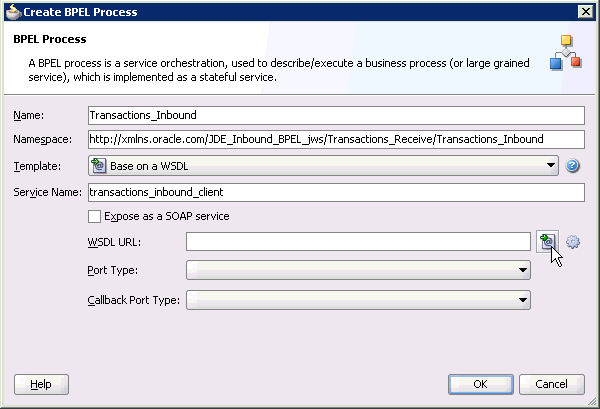Click the 'Service Name:' label

(x=47, y=192)
